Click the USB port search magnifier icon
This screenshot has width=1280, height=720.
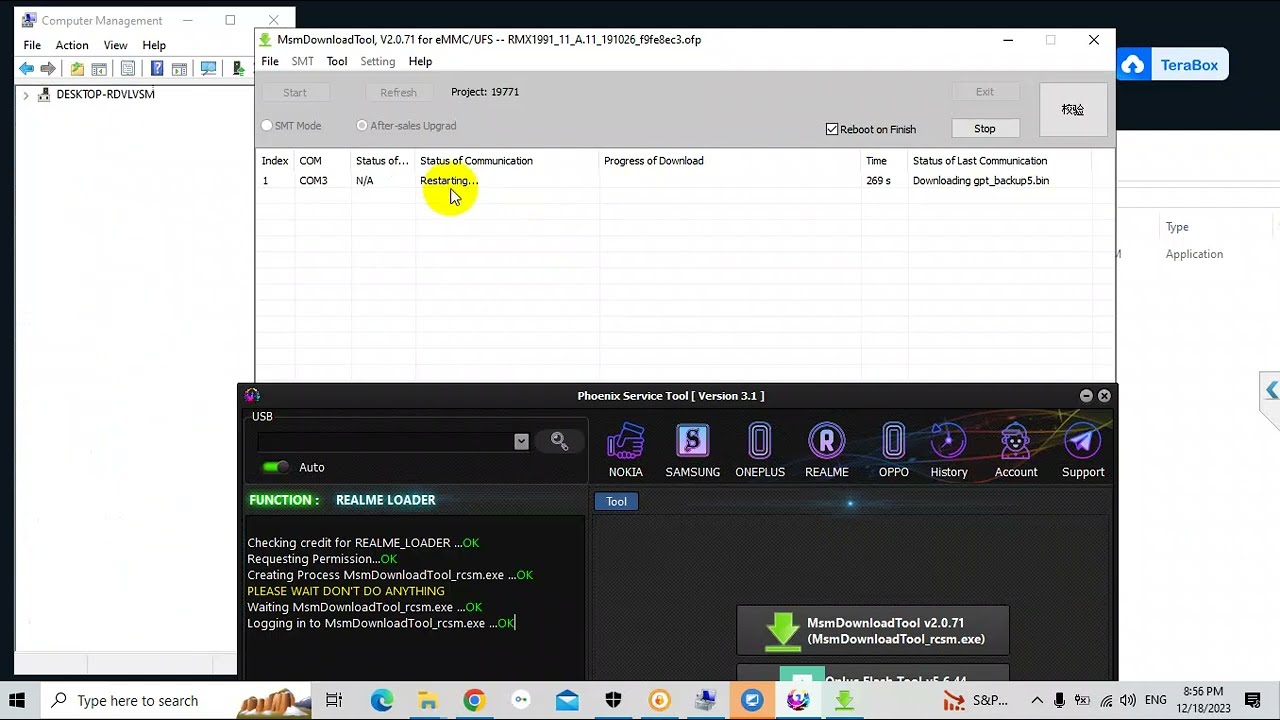click(x=559, y=441)
